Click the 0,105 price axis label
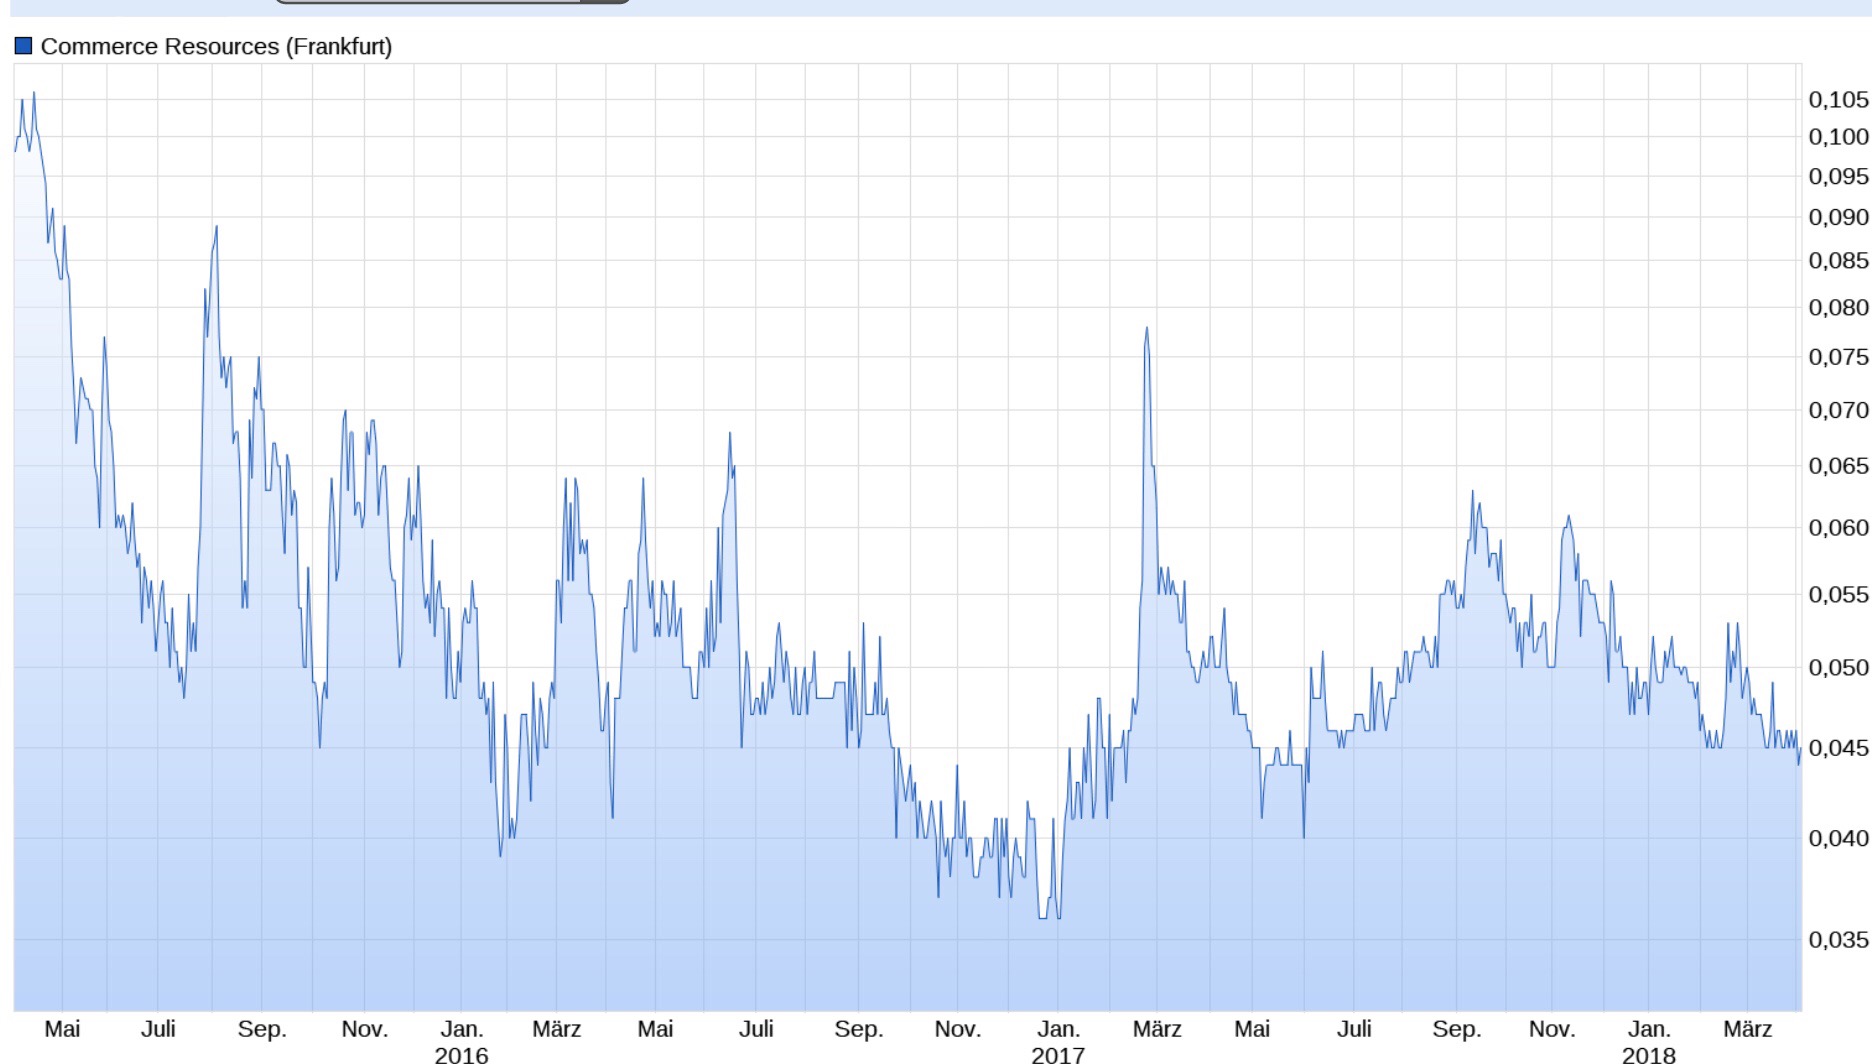This screenshot has height=1064, width=1872. pyautogui.click(x=1837, y=99)
